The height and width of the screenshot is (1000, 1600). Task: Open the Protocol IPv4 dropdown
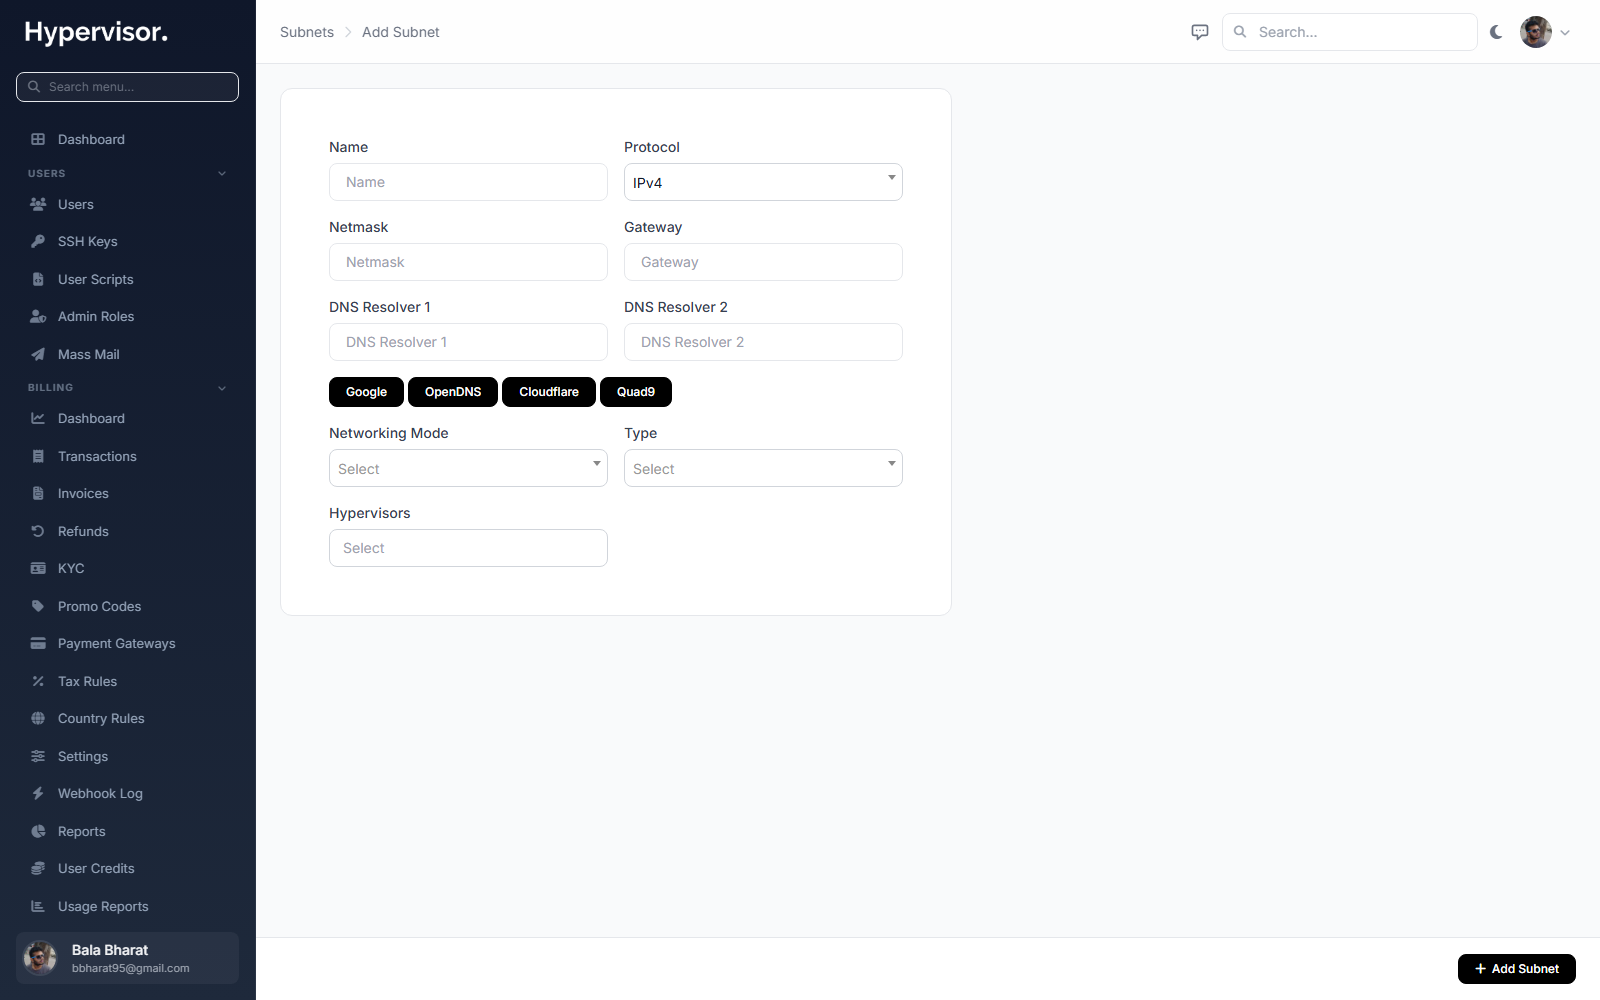click(x=763, y=182)
